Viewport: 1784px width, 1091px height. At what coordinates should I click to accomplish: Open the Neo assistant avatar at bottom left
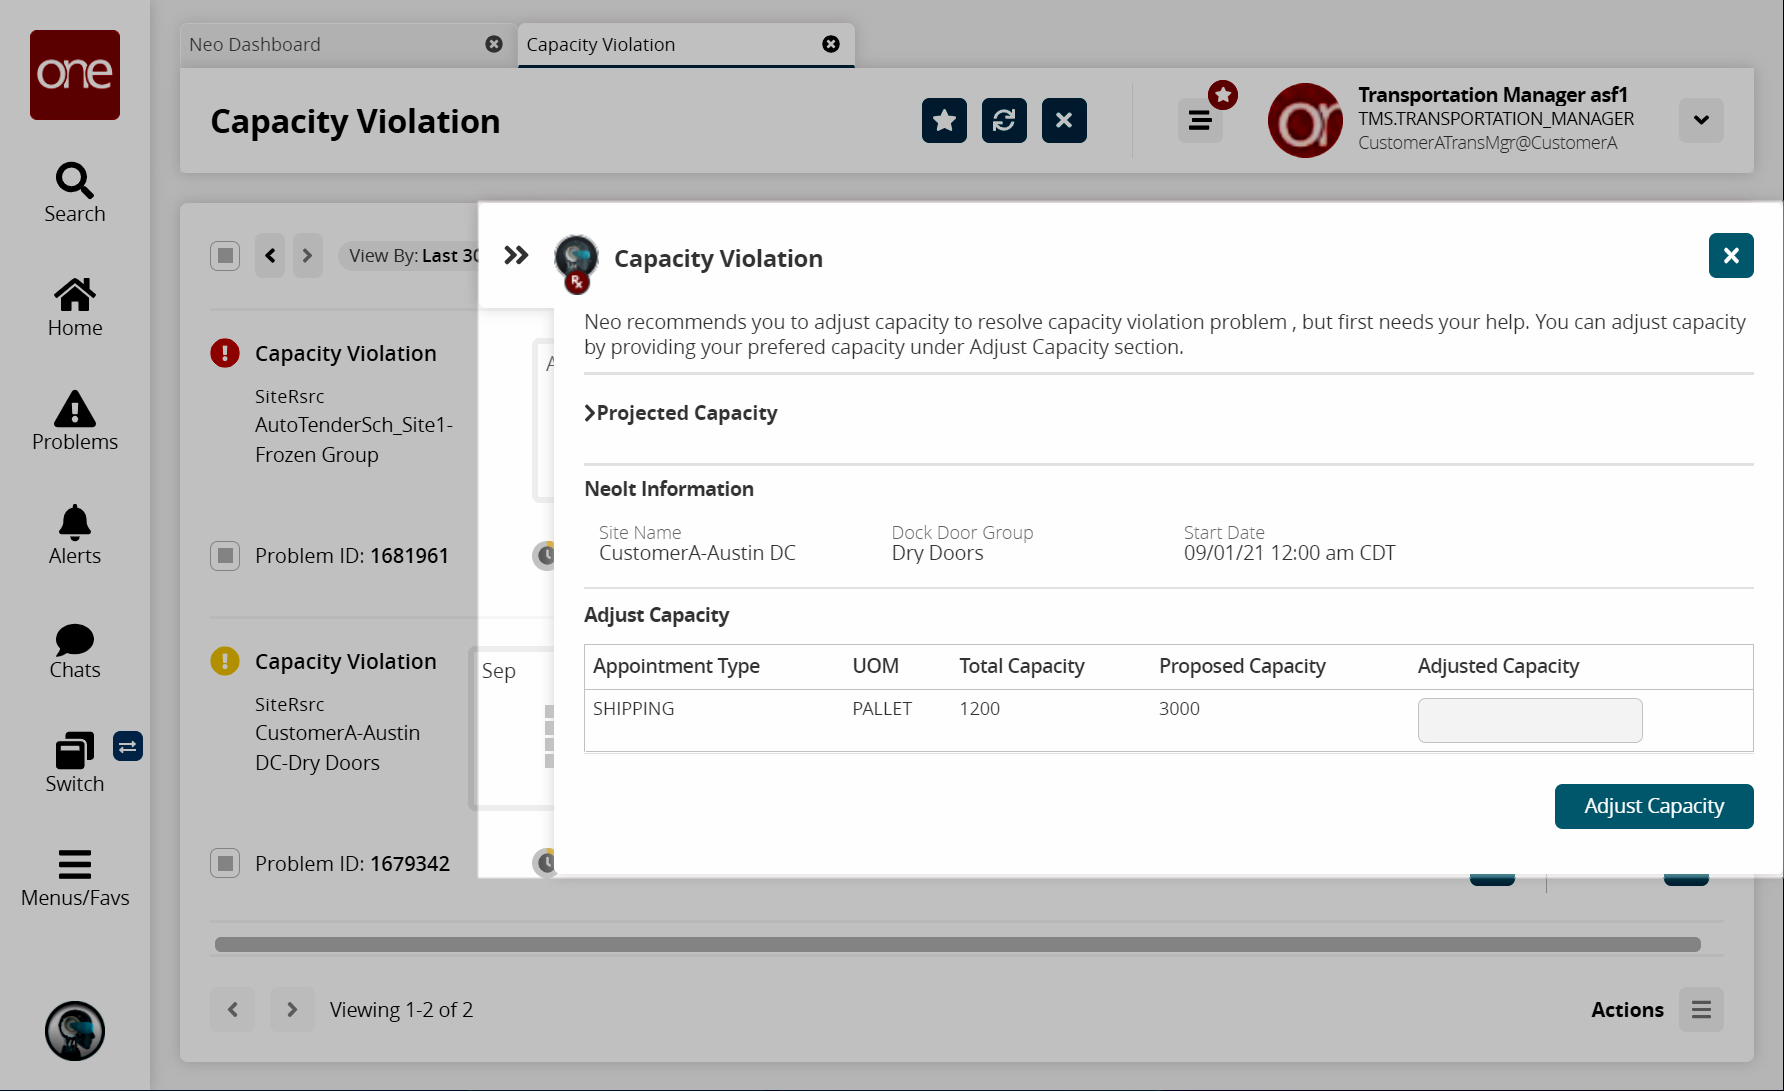click(x=75, y=1030)
